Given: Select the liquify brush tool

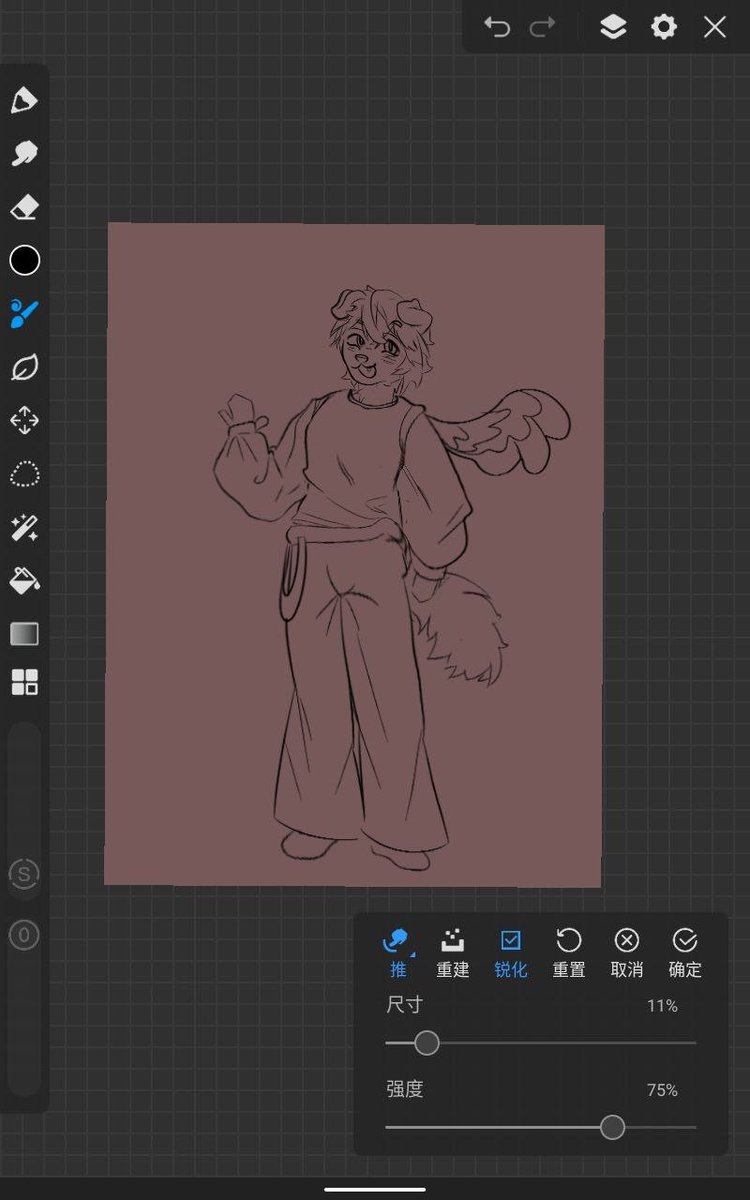Looking at the screenshot, I should tap(24, 314).
